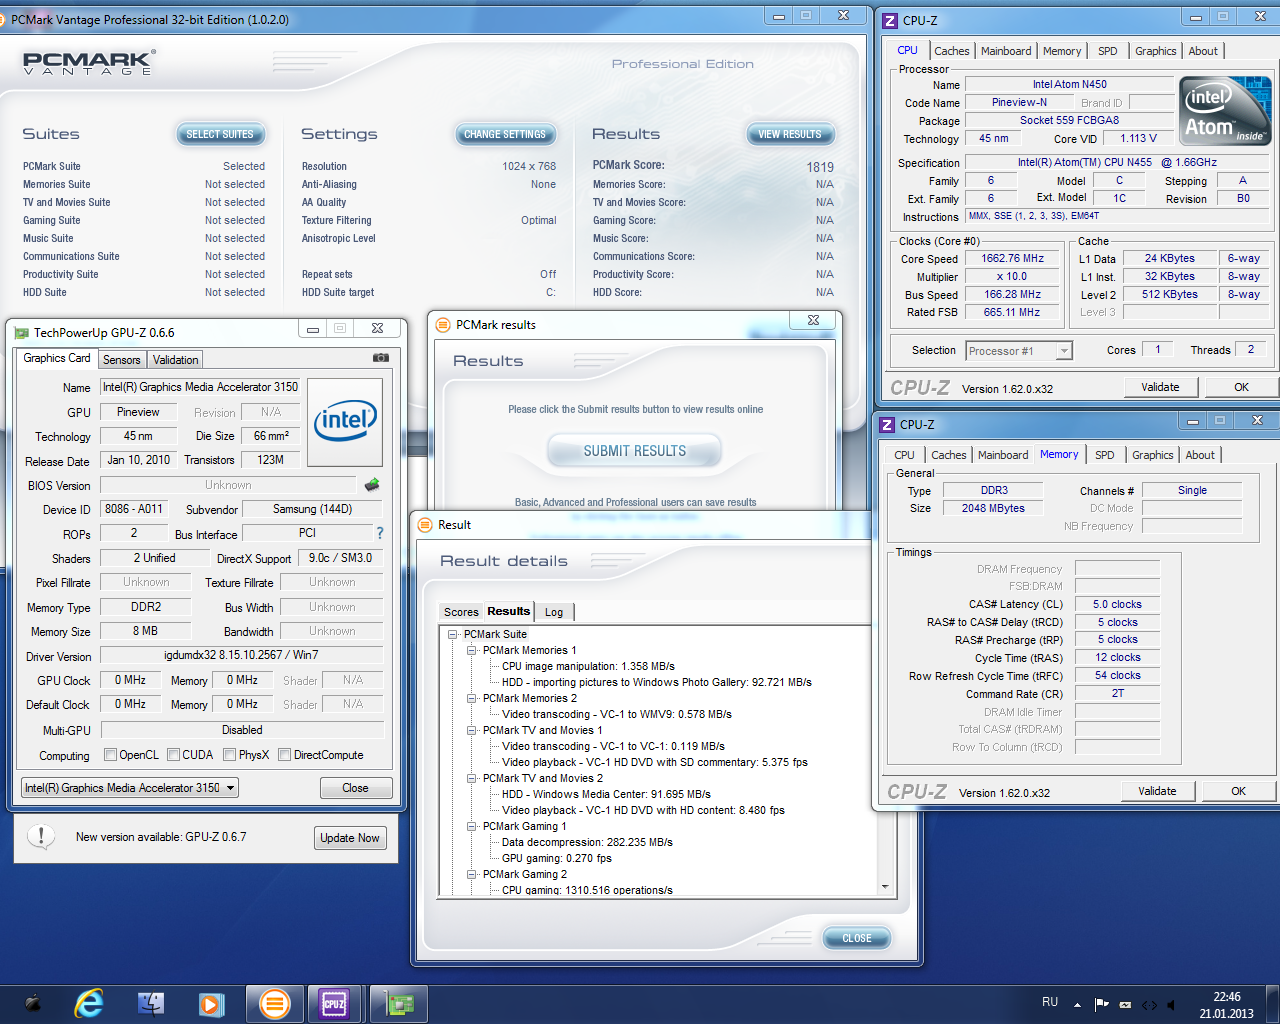Click the 'CPU gaming: 1310.516 operations/s' row
This screenshot has height=1024, width=1280.
click(x=587, y=890)
